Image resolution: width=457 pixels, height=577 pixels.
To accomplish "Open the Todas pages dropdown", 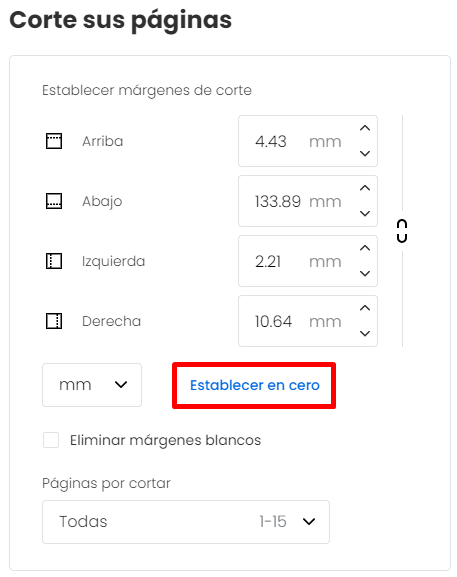I will point(186,522).
